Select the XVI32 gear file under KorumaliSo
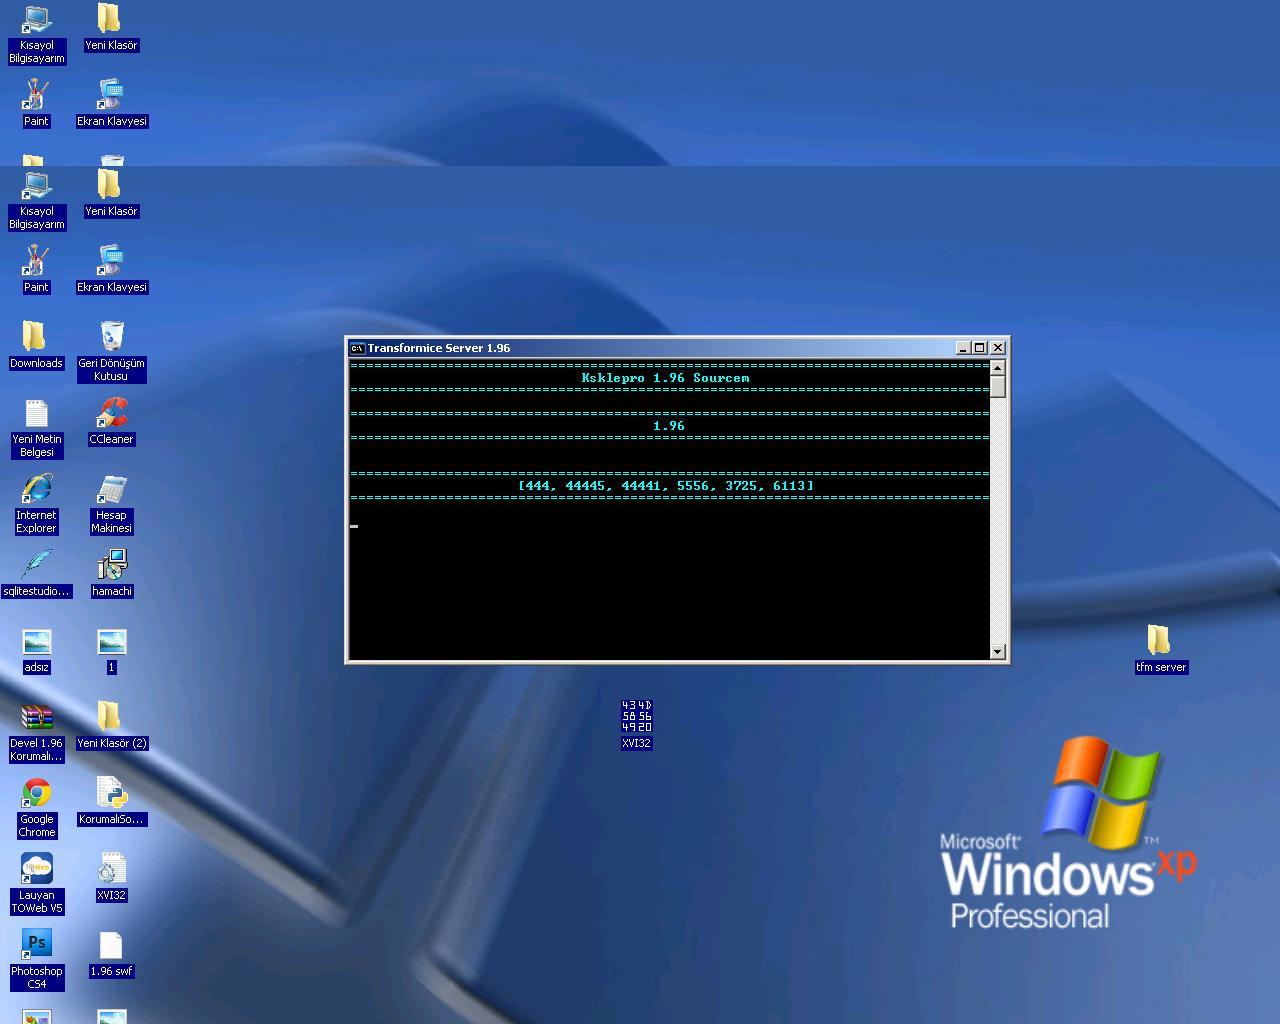 click(x=111, y=877)
